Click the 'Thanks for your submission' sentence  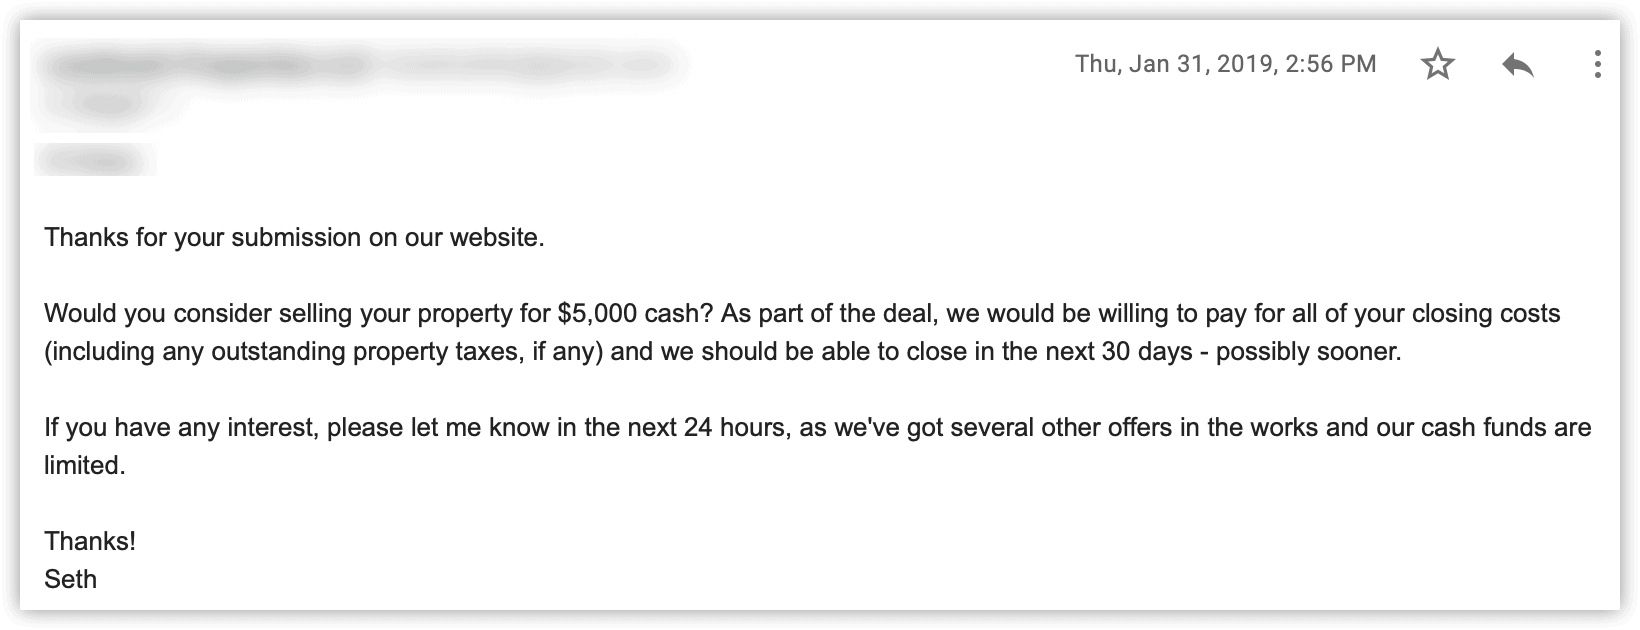(x=294, y=238)
